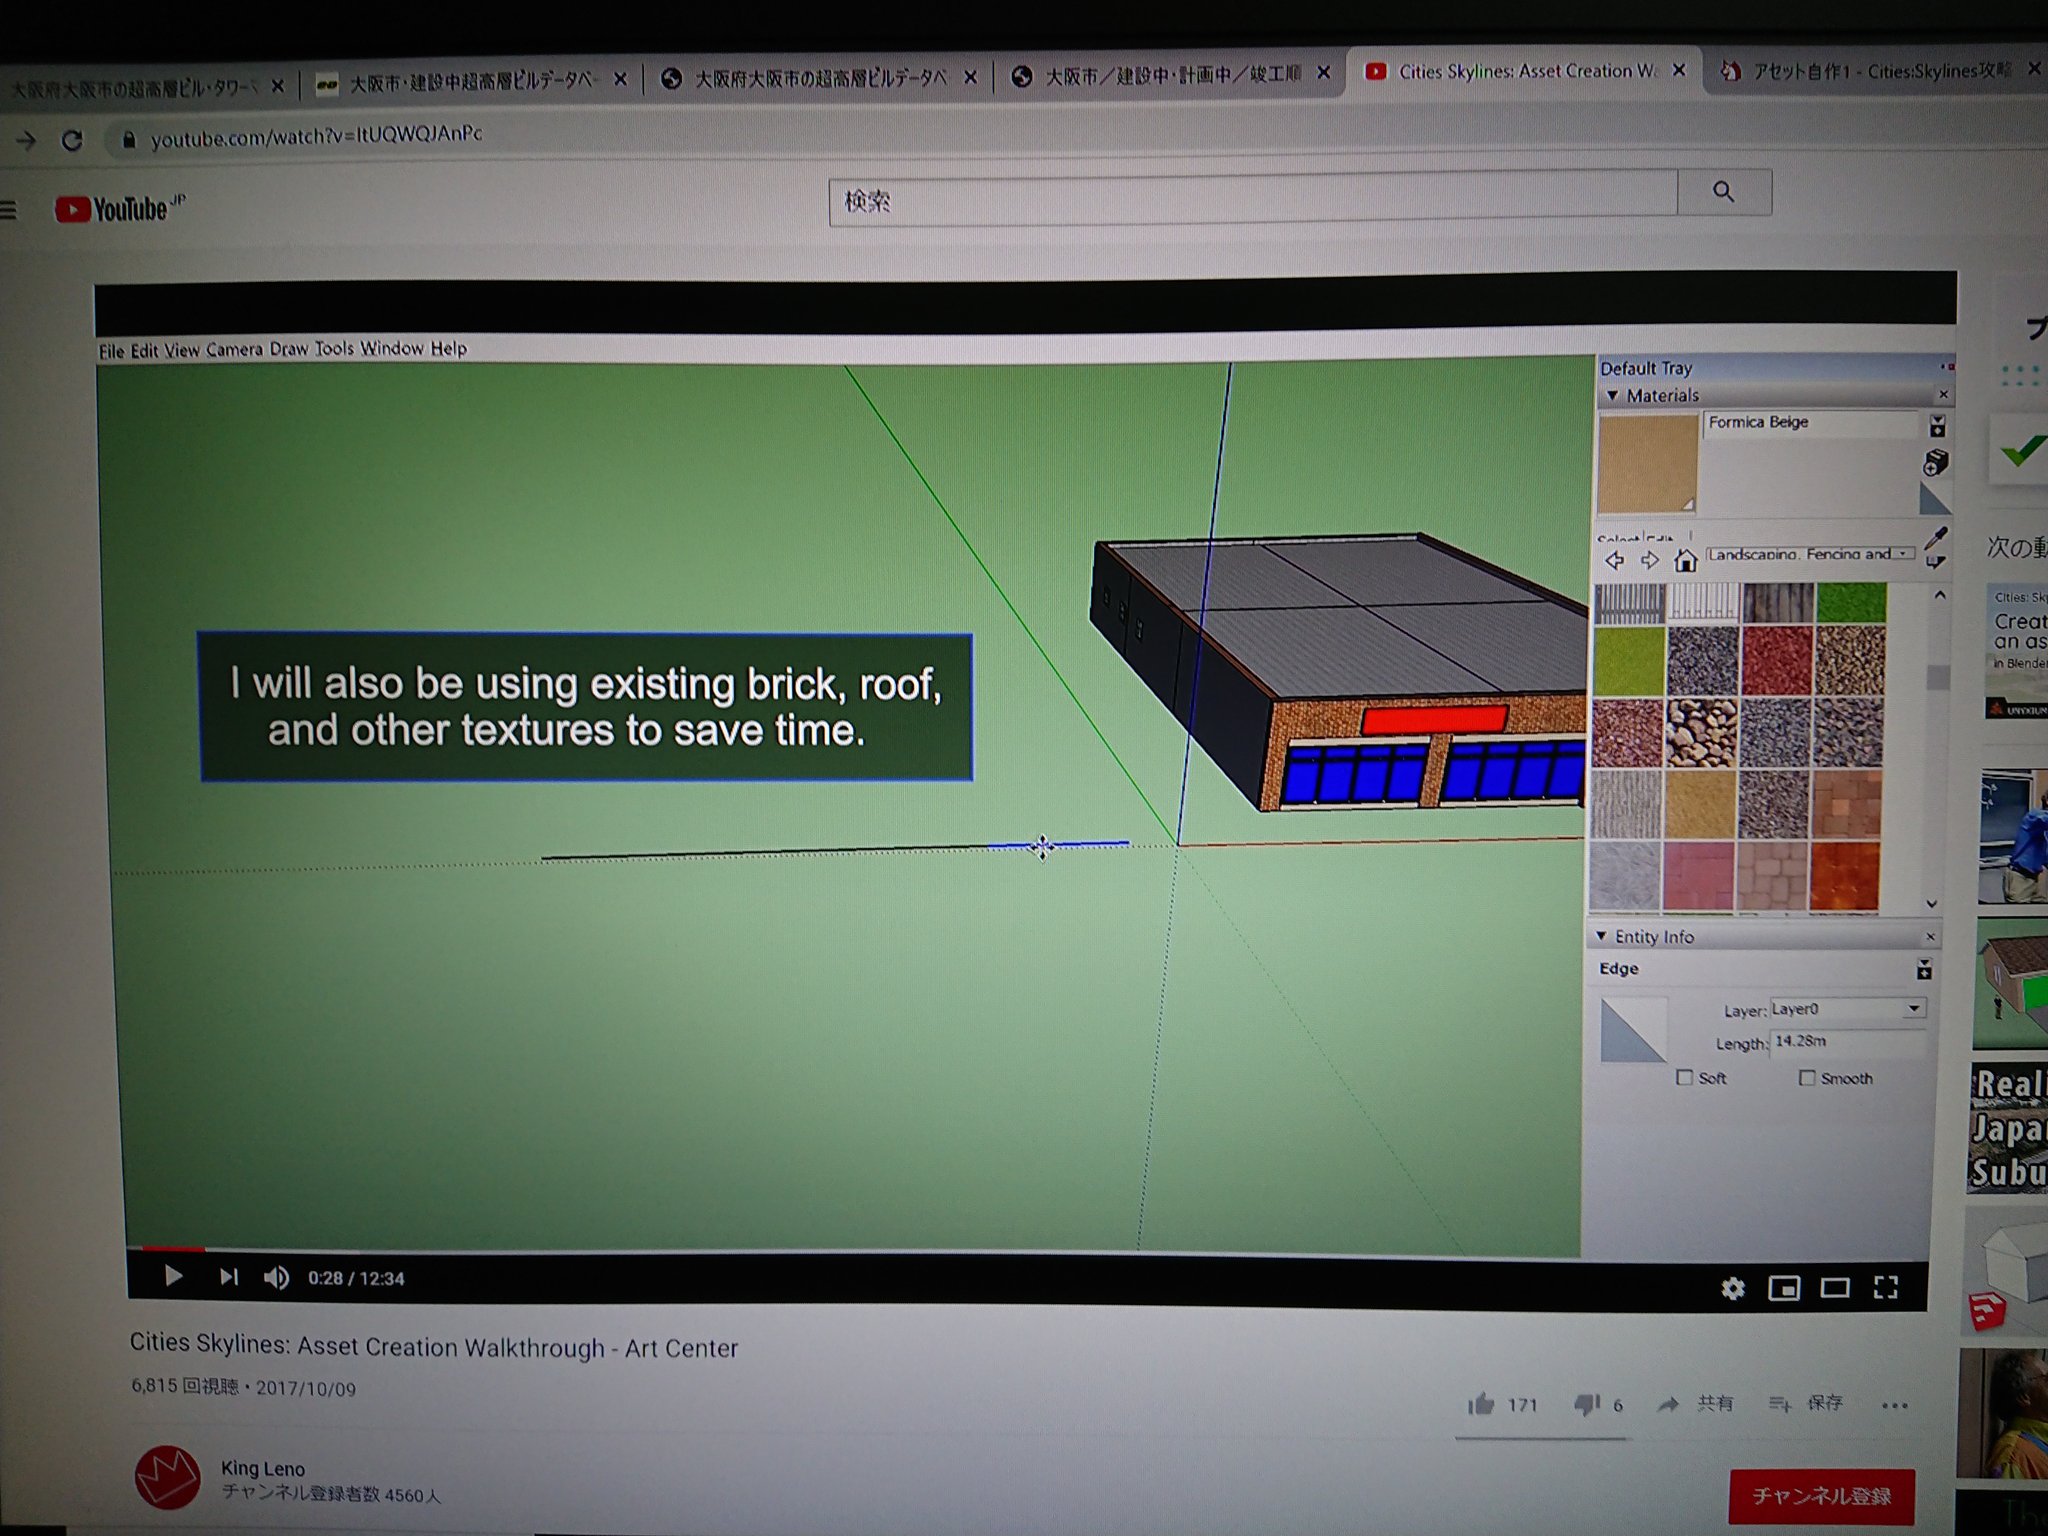The height and width of the screenshot is (1536, 2048).
Task: Click the search magnifier button
Action: [1723, 191]
